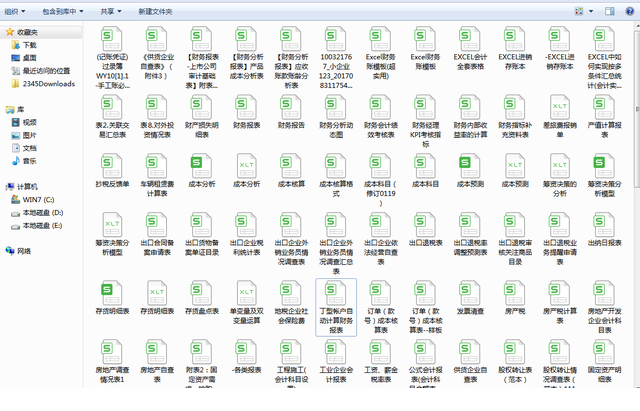Select the 财产损失明细表 file

[x=202, y=117]
